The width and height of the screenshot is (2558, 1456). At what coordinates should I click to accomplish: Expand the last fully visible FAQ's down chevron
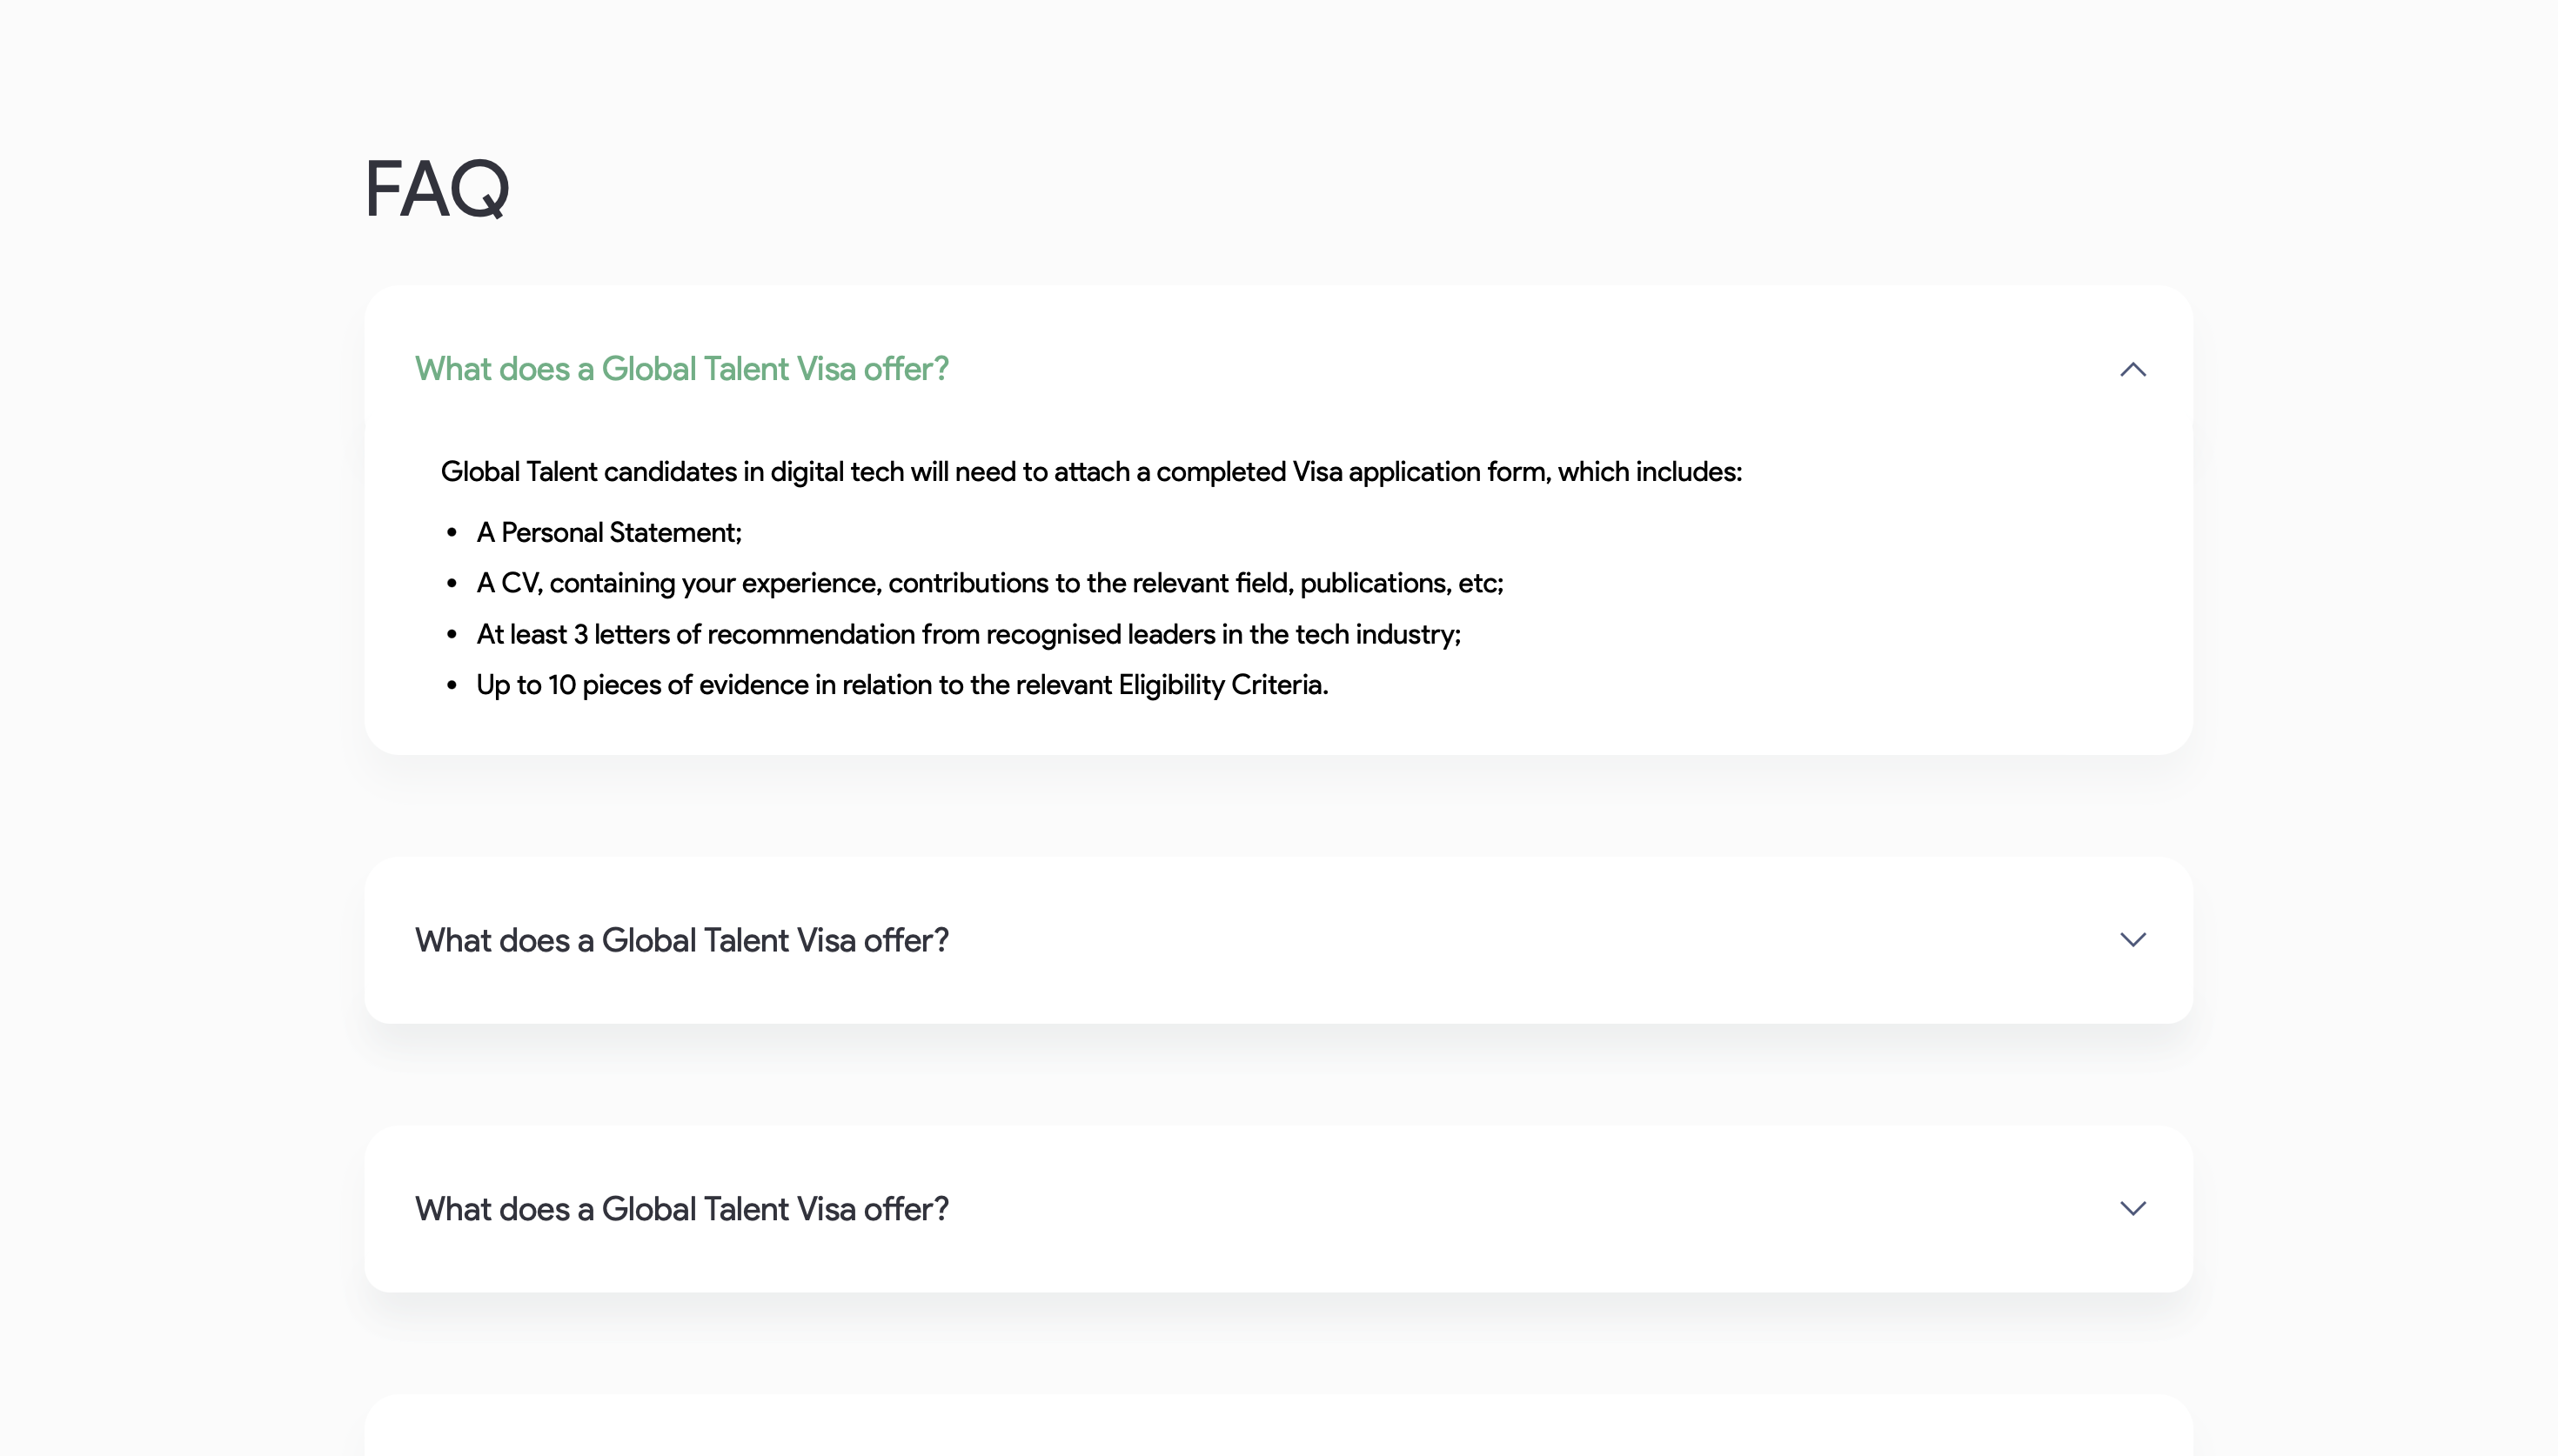(x=2133, y=1208)
